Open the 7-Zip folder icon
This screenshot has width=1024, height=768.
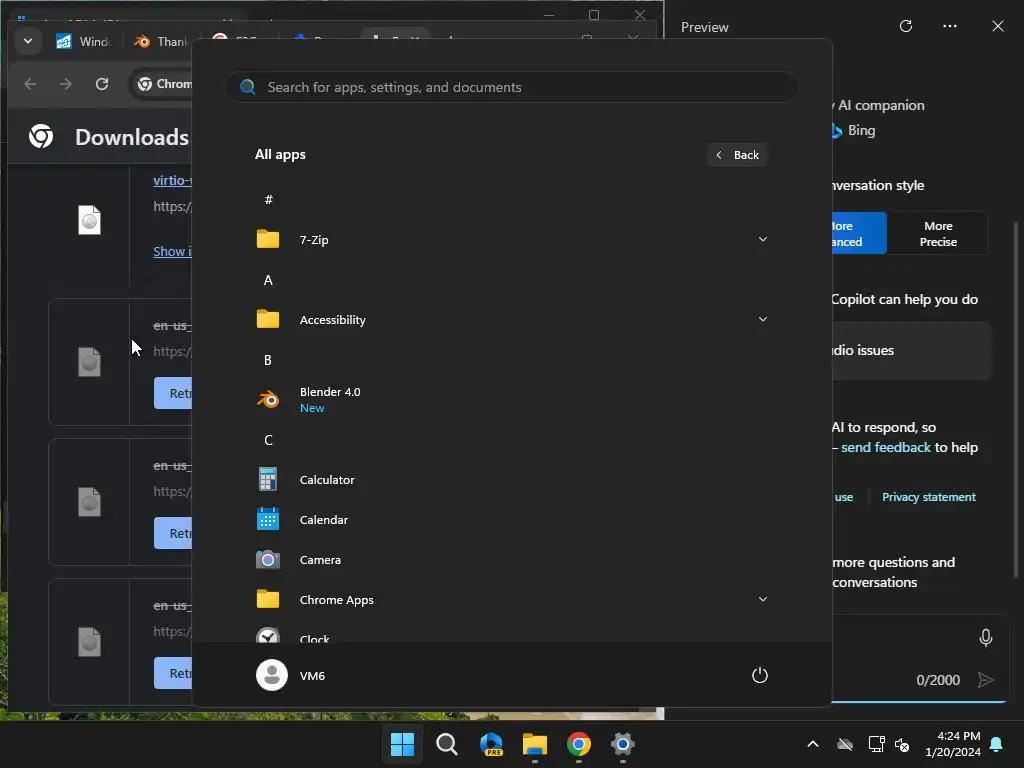[x=268, y=239]
